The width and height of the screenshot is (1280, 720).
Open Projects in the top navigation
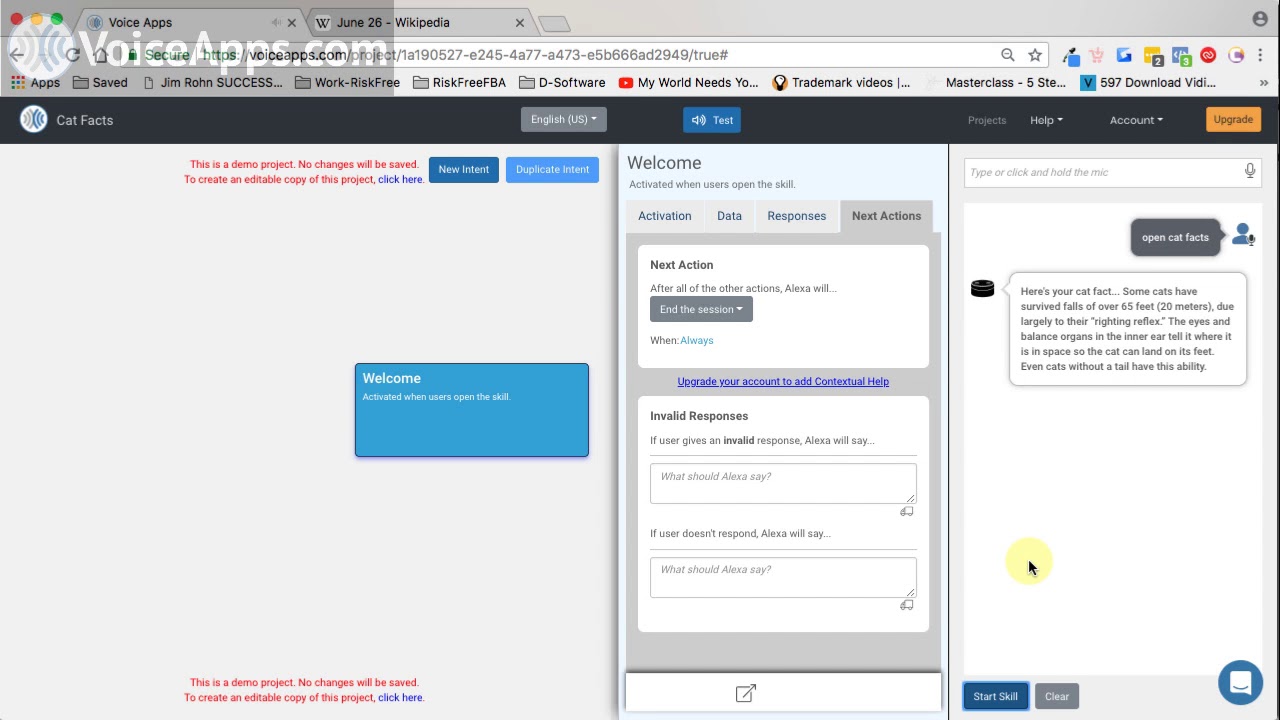point(987,120)
